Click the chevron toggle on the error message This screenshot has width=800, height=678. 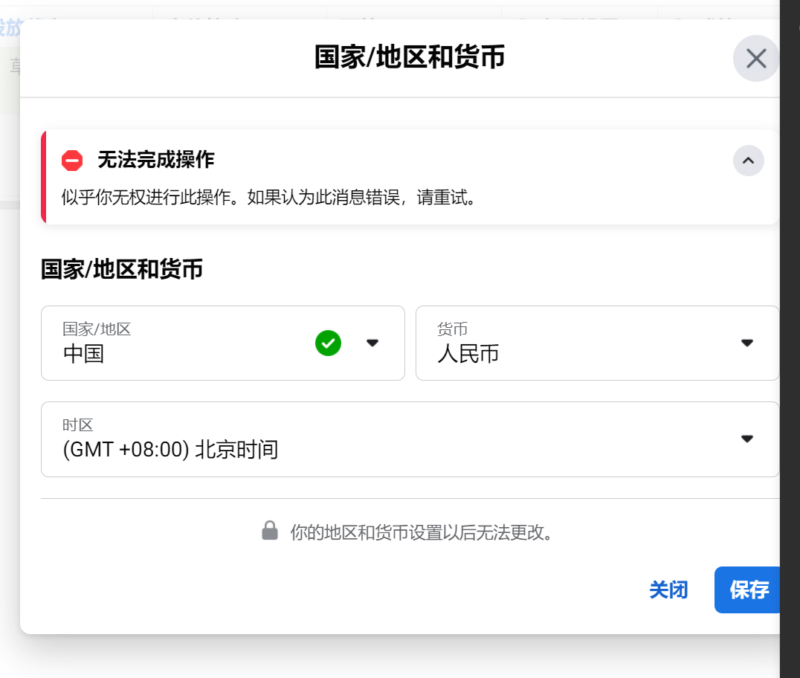coord(748,160)
